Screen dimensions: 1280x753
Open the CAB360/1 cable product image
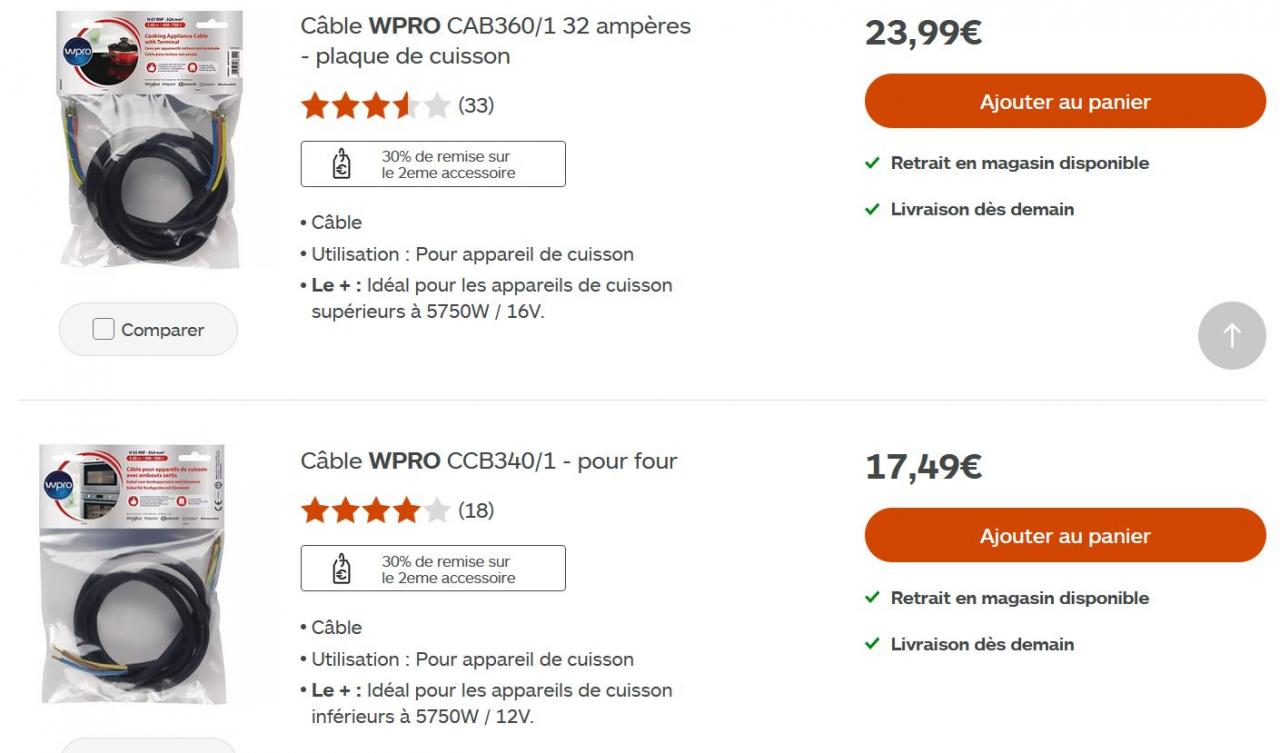148,140
